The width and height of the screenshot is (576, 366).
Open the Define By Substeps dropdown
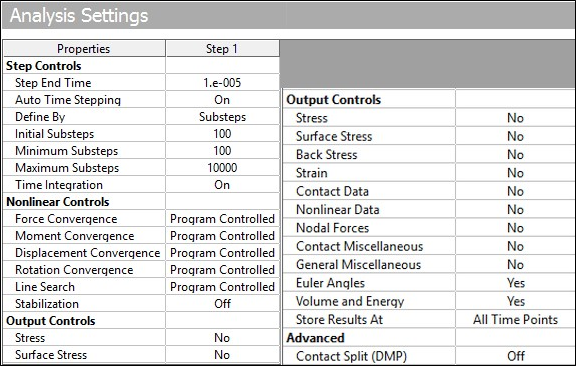point(222,117)
